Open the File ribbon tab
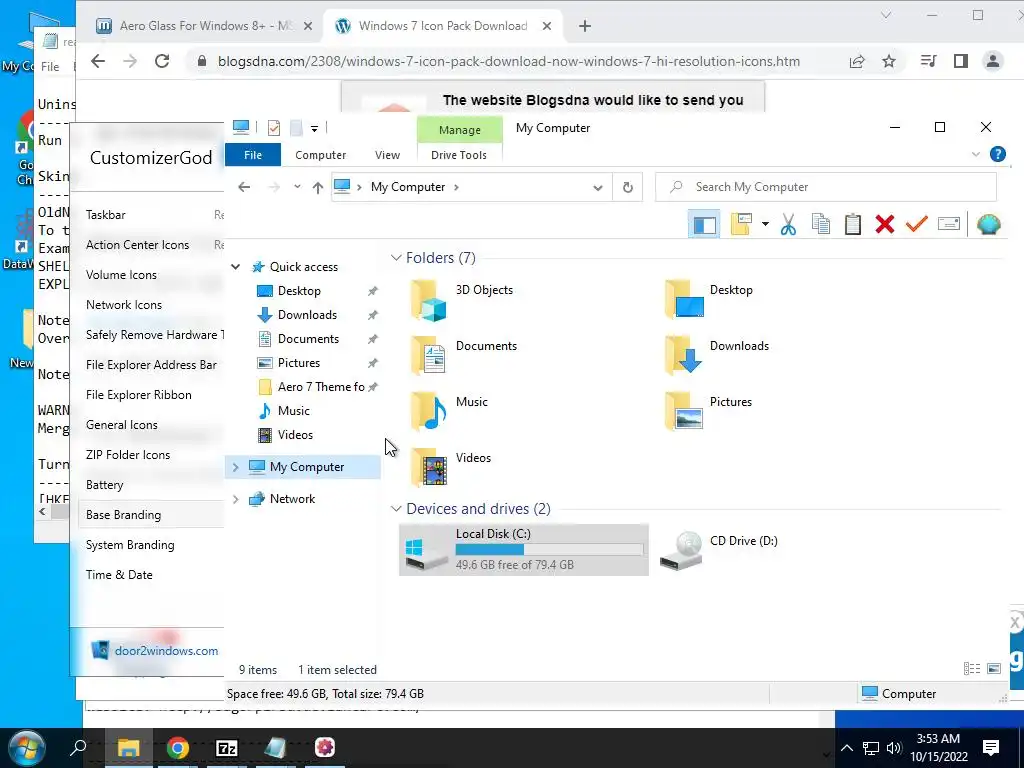1024x768 pixels. (x=253, y=155)
